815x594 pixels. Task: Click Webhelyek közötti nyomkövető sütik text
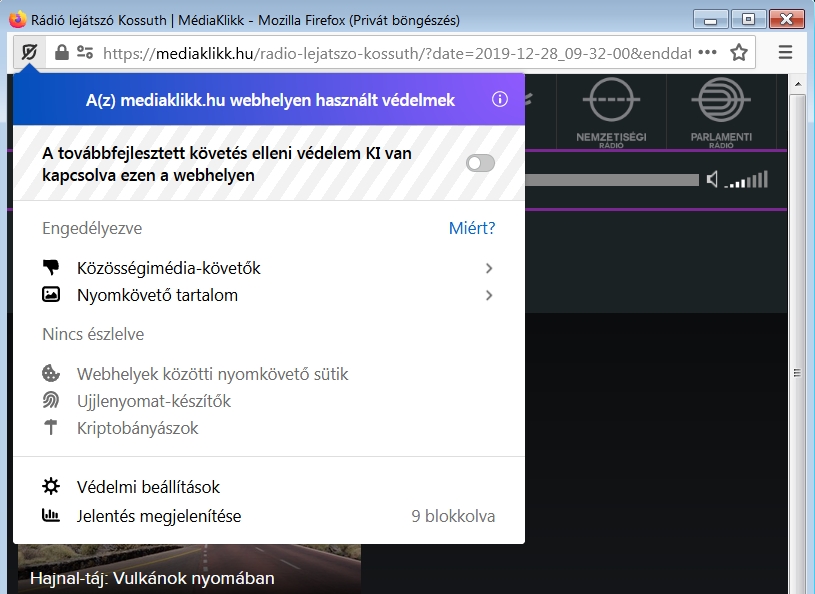(x=213, y=374)
